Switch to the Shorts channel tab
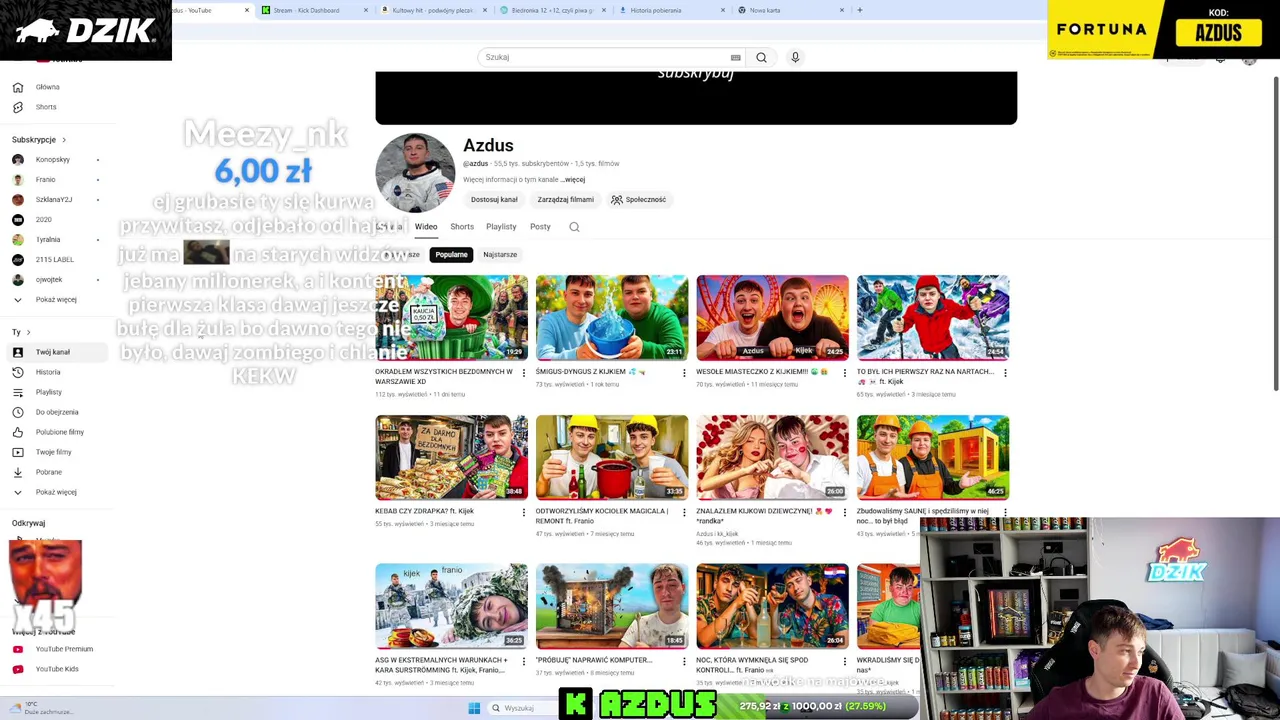Screen dimensions: 1280x720 coord(462,227)
